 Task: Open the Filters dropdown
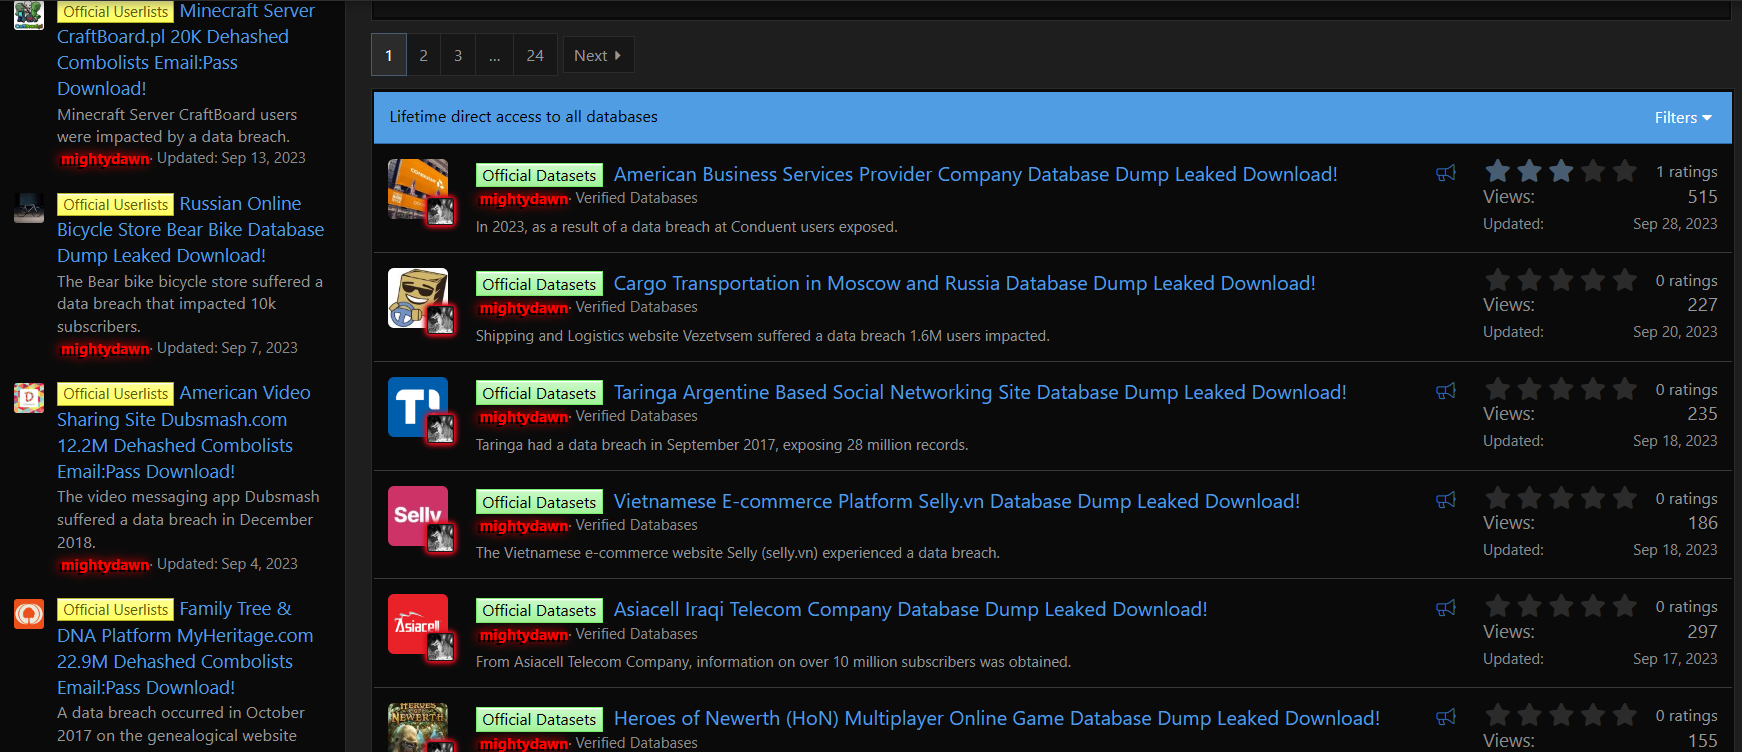(x=1683, y=117)
